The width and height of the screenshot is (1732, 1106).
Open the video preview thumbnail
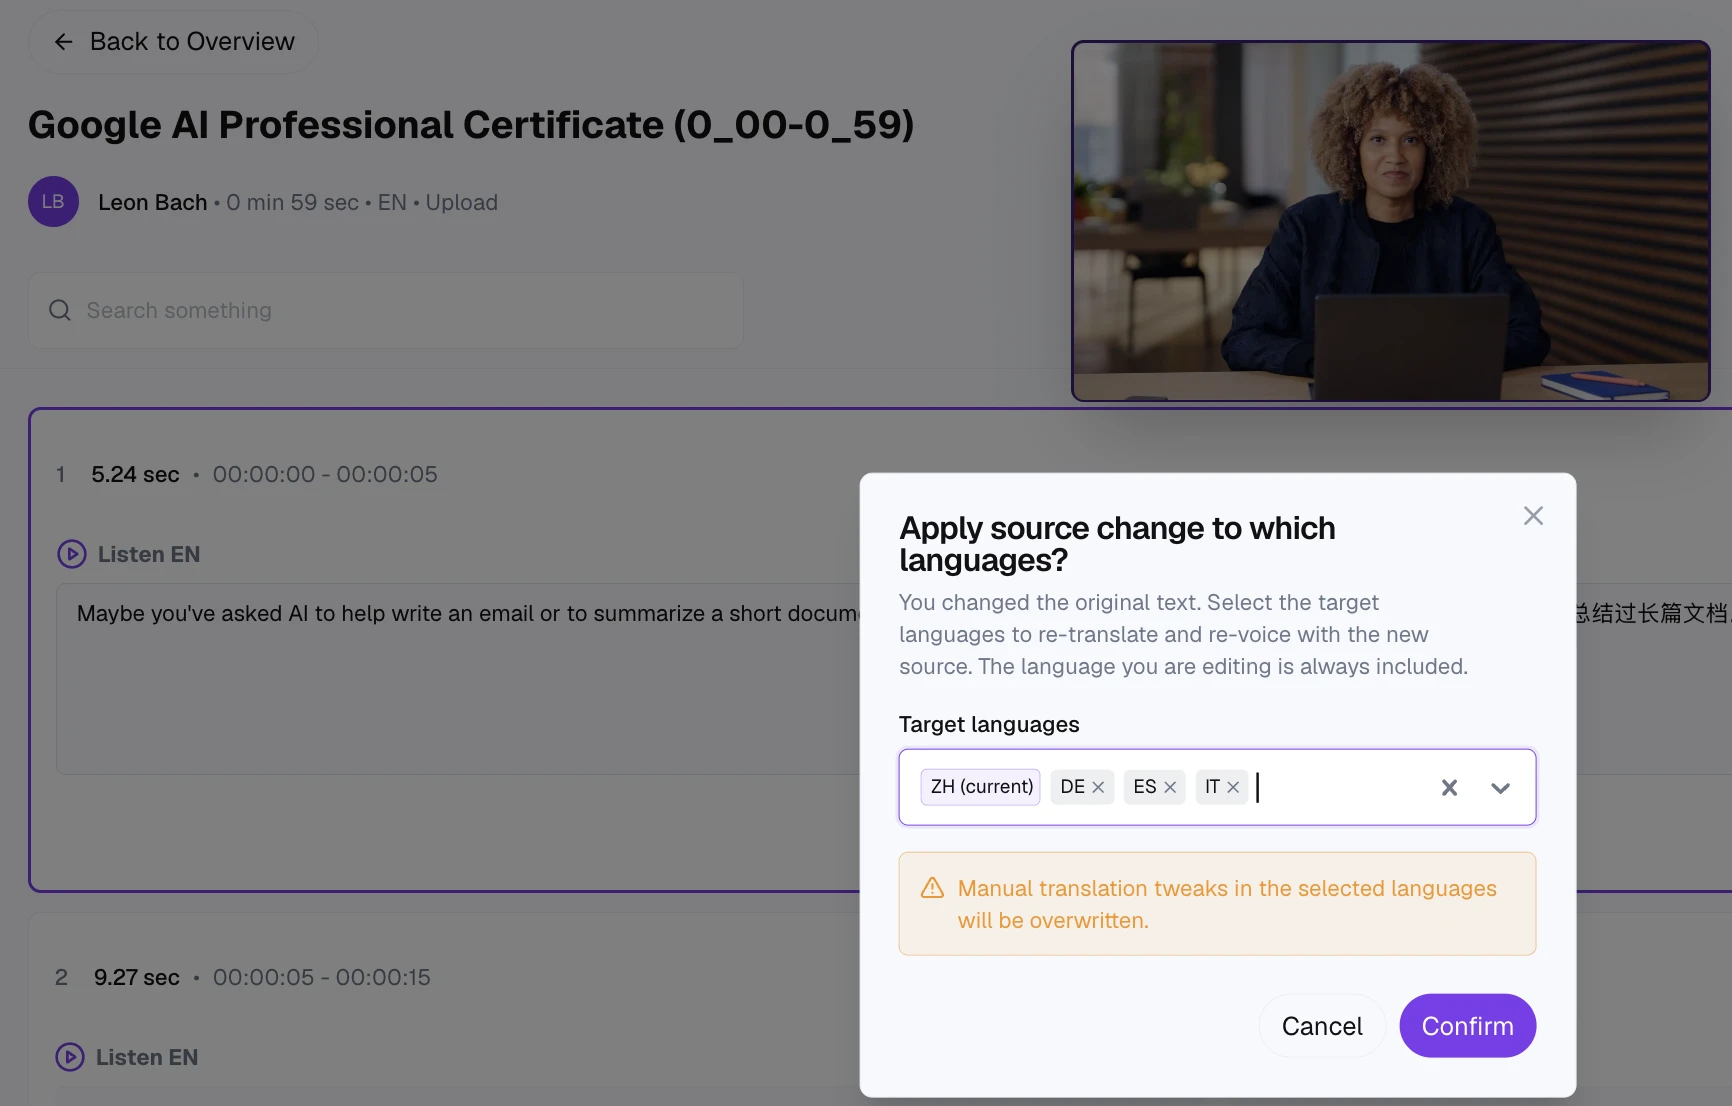click(x=1390, y=221)
